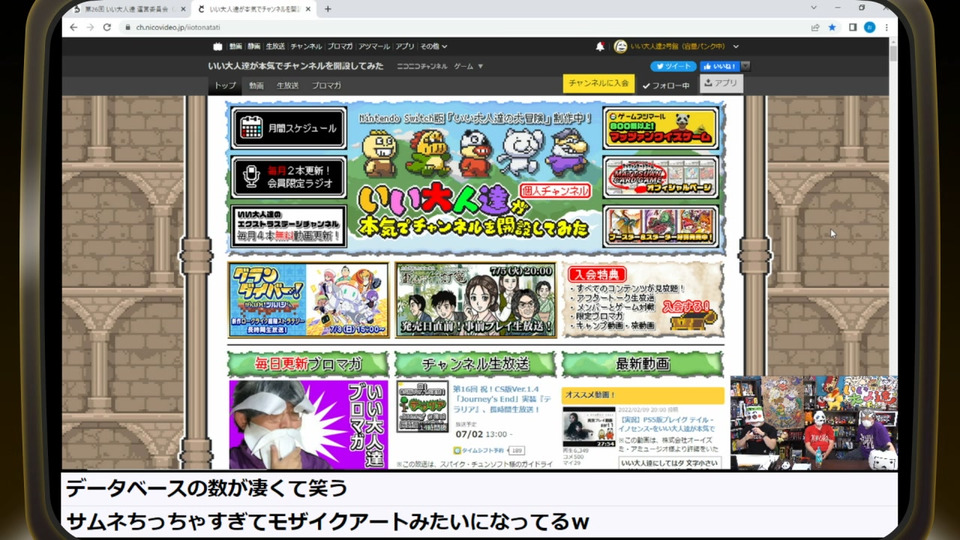Open the card game オフィシャルページ banner
Screen dimensions: 960x540
coord(661,178)
